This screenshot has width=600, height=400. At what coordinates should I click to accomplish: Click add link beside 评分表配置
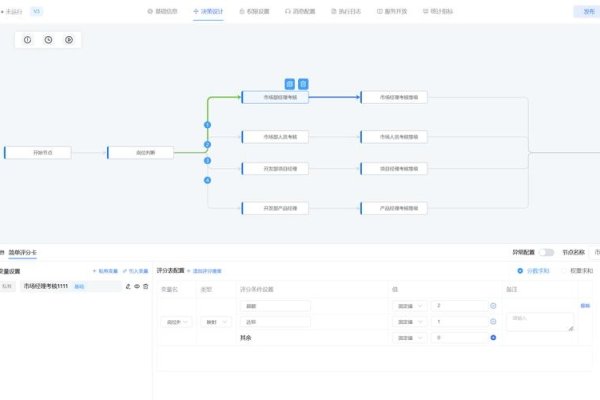pos(205,271)
